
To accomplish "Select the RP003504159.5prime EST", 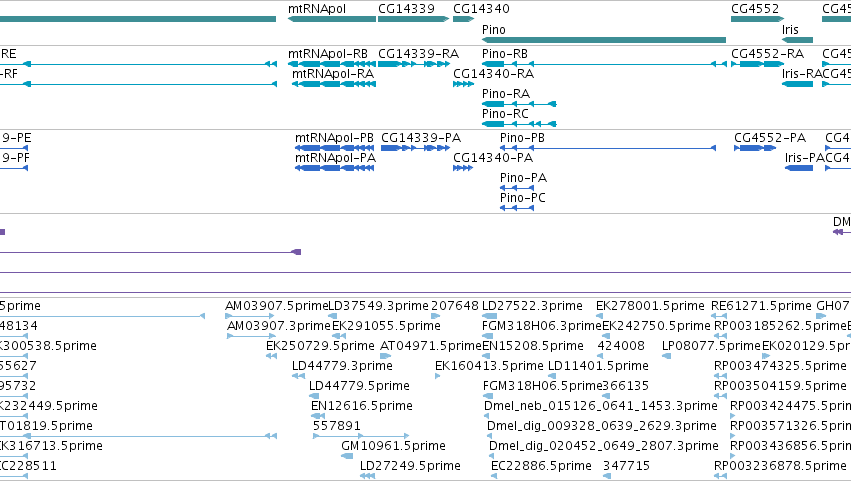I will point(721,396).
